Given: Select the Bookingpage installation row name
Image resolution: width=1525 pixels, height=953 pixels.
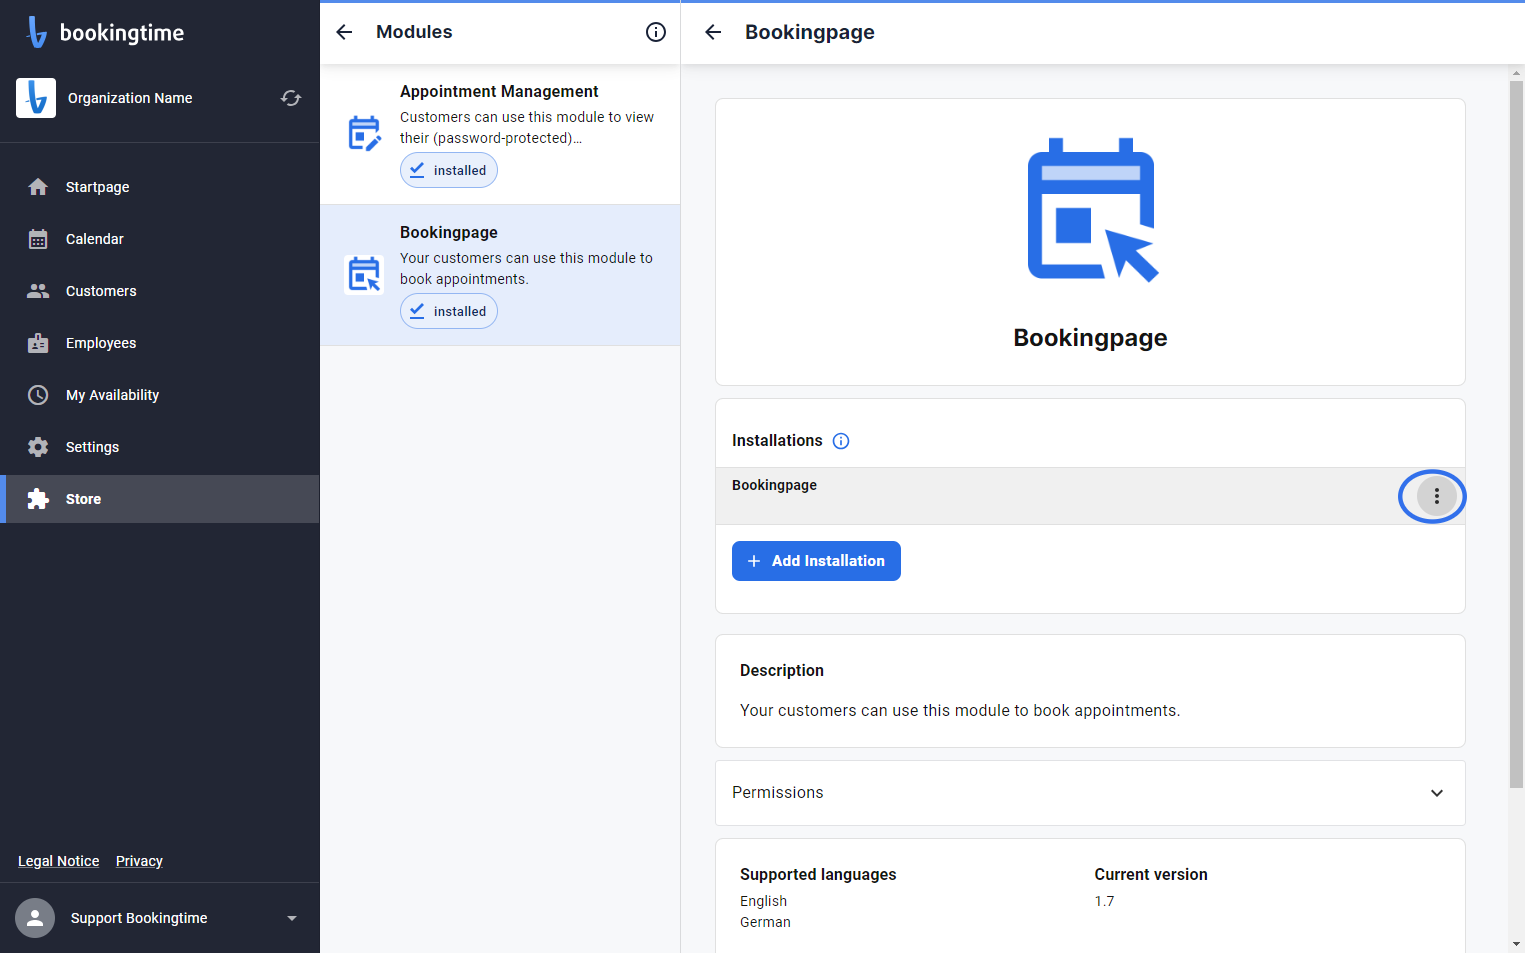Looking at the screenshot, I should tap(774, 485).
